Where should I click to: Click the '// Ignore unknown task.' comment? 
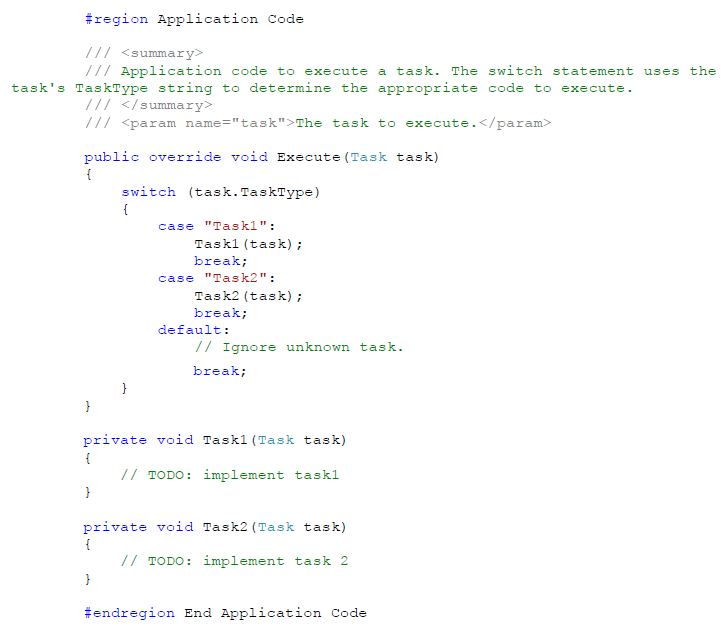pyautogui.click(x=299, y=347)
